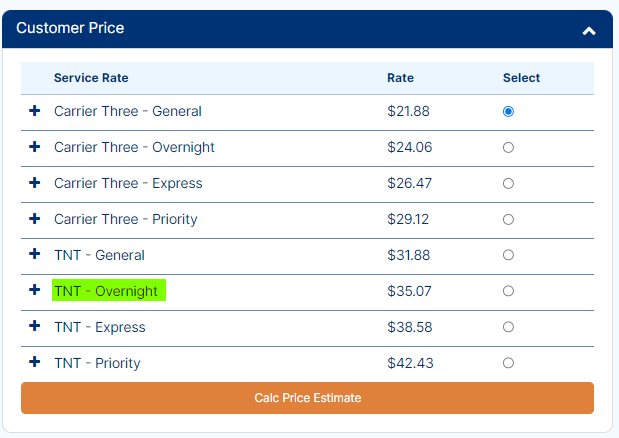The image size is (619, 438).
Task: Expand TNT - General plus icon
Action: click(35, 254)
